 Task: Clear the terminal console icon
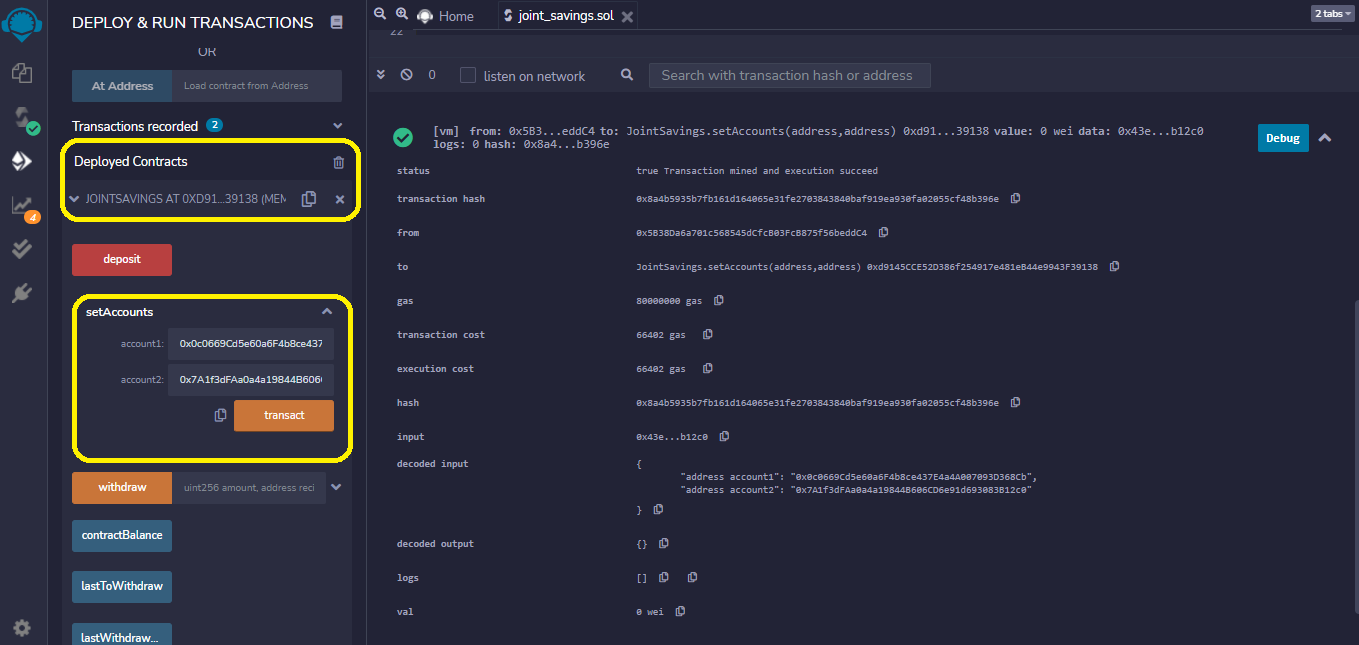click(x=406, y=75)
